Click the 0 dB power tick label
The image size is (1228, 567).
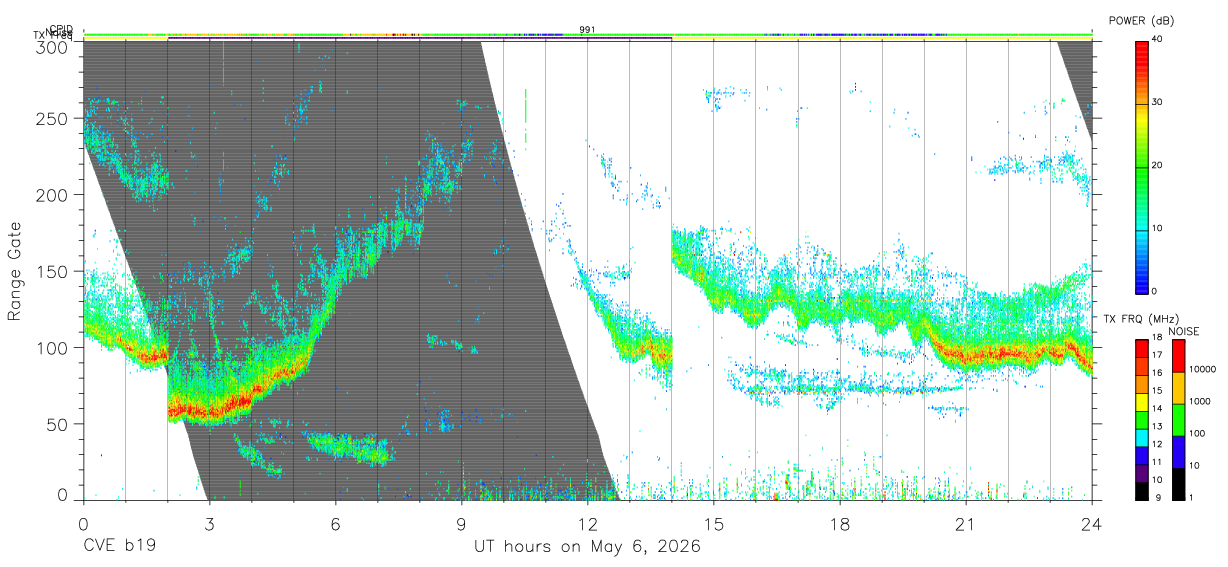point(1155,291)
